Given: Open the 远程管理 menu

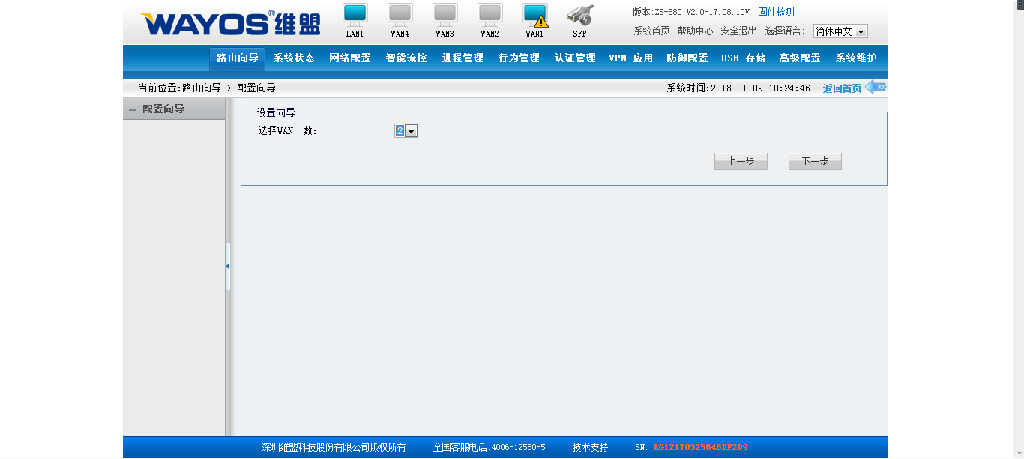Looking at the screenshot, I should coord(462,58).
